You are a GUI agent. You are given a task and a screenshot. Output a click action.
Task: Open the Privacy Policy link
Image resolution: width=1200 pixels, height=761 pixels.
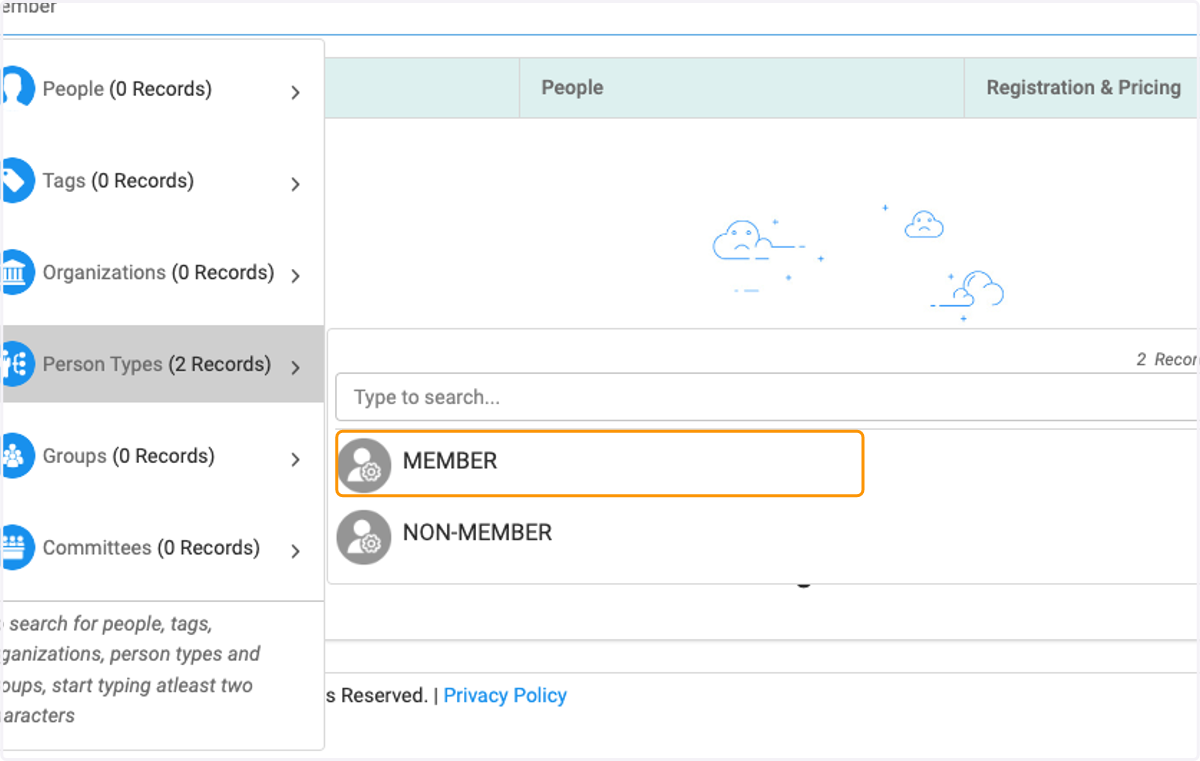point(505,695)
